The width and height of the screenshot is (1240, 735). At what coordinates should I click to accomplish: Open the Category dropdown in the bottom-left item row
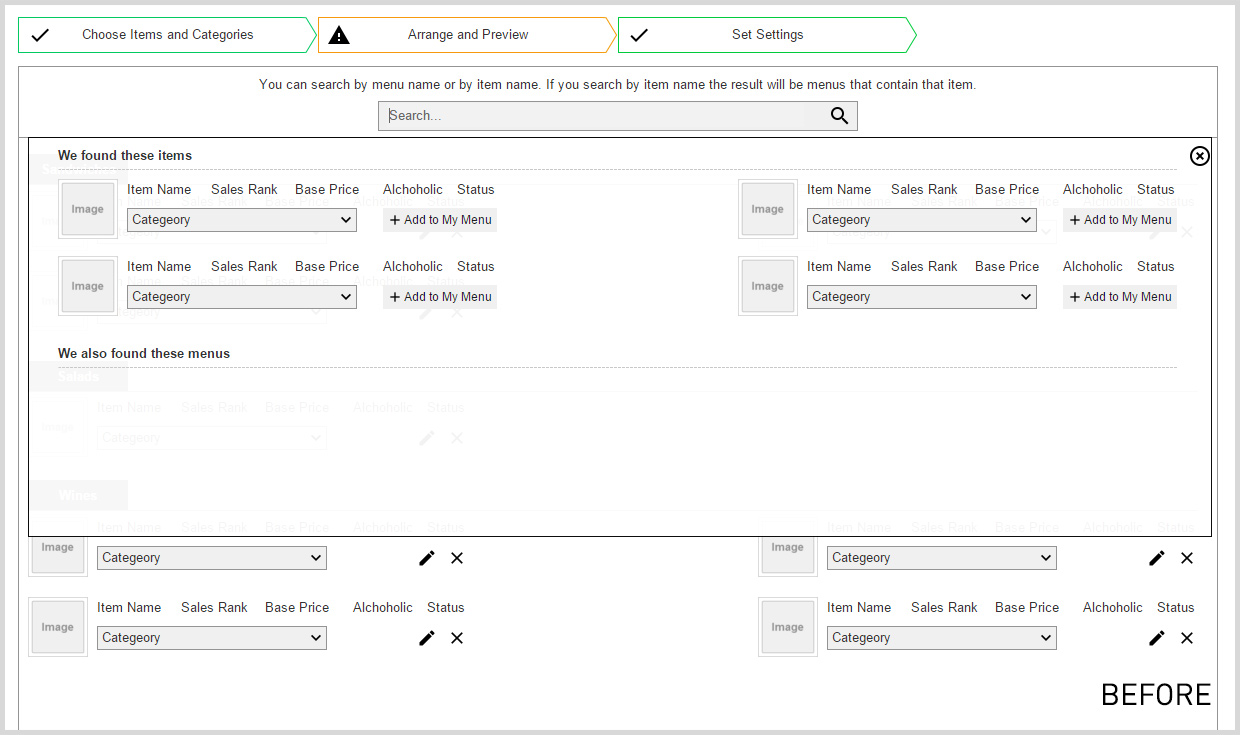pos(212,638)
